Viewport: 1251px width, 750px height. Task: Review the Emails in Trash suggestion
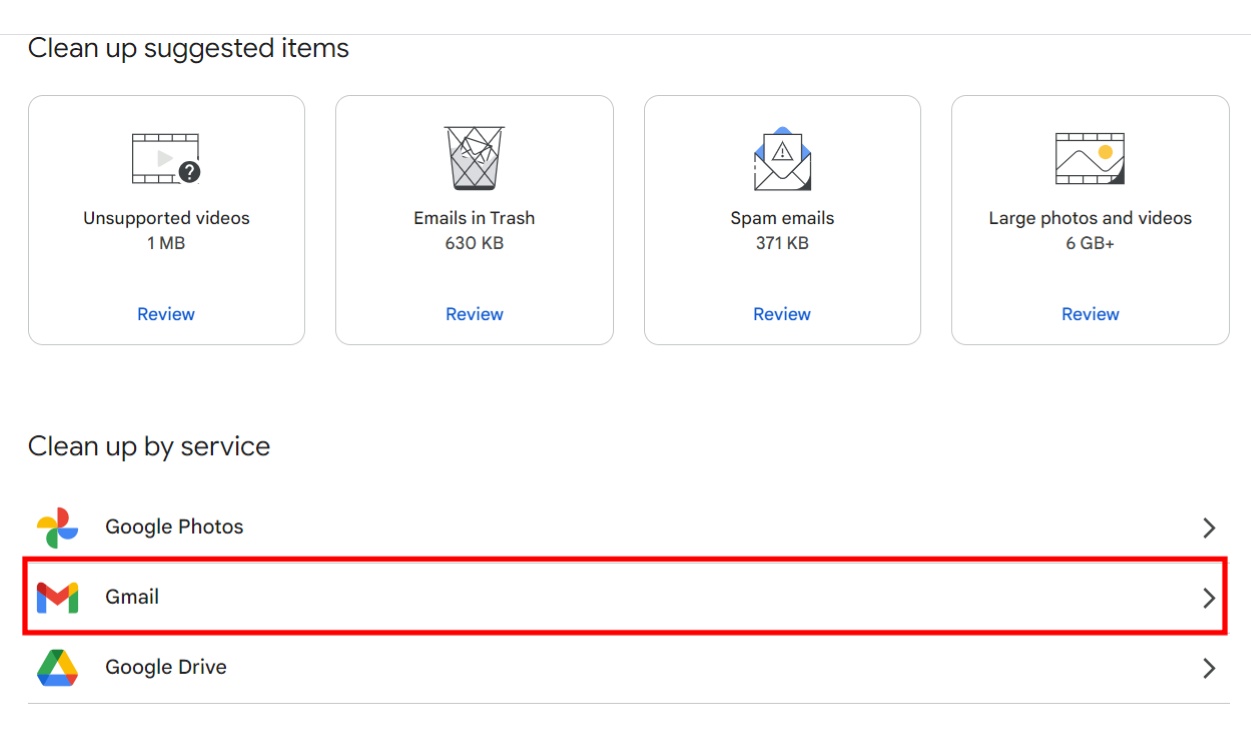(474, 313)
